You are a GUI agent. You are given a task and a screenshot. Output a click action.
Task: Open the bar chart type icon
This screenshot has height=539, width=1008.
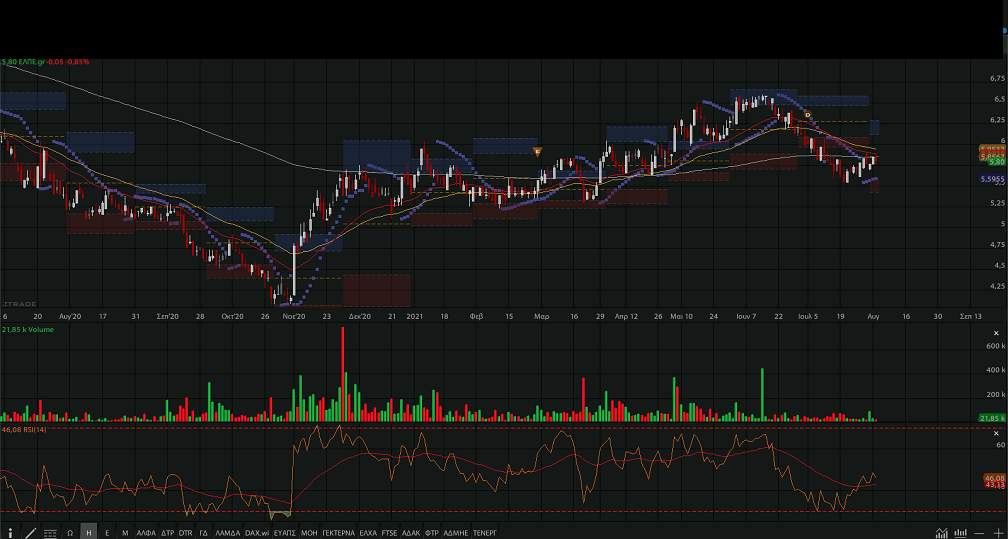tap(960, 533)
